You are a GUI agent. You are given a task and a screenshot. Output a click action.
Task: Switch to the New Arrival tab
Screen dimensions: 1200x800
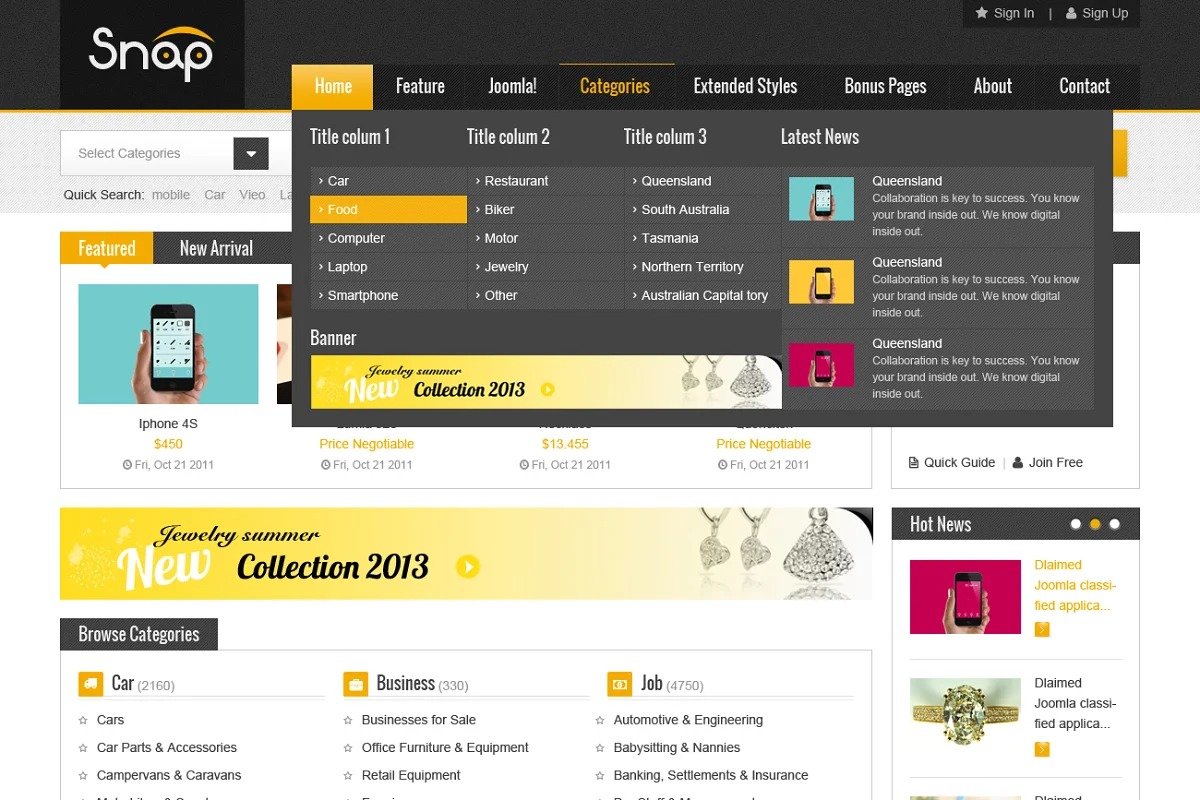click(216, 248)
